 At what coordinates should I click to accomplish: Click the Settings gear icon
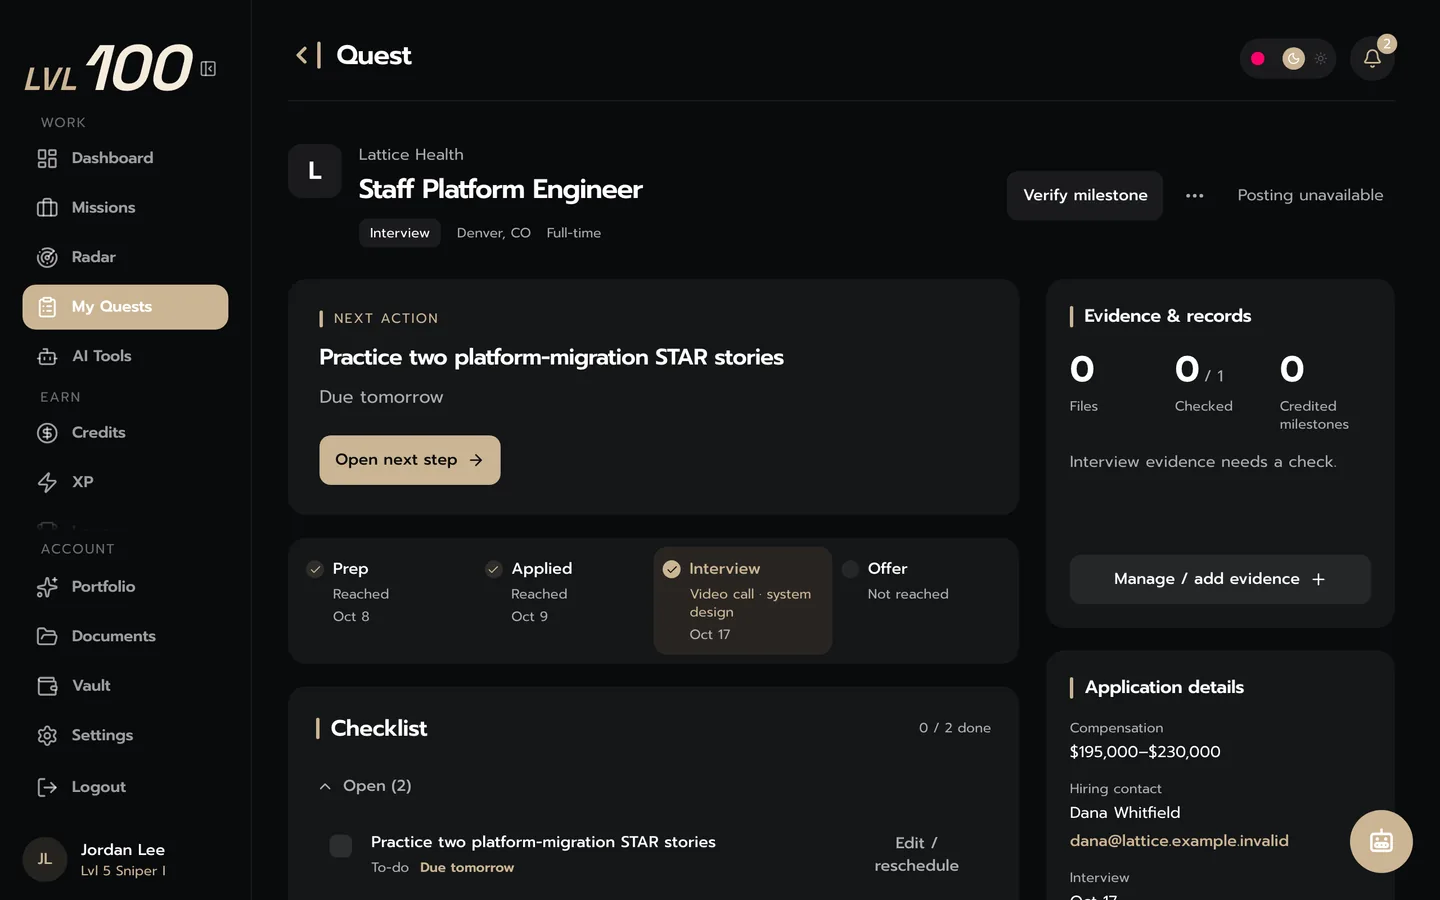click(x=47, y=735)
